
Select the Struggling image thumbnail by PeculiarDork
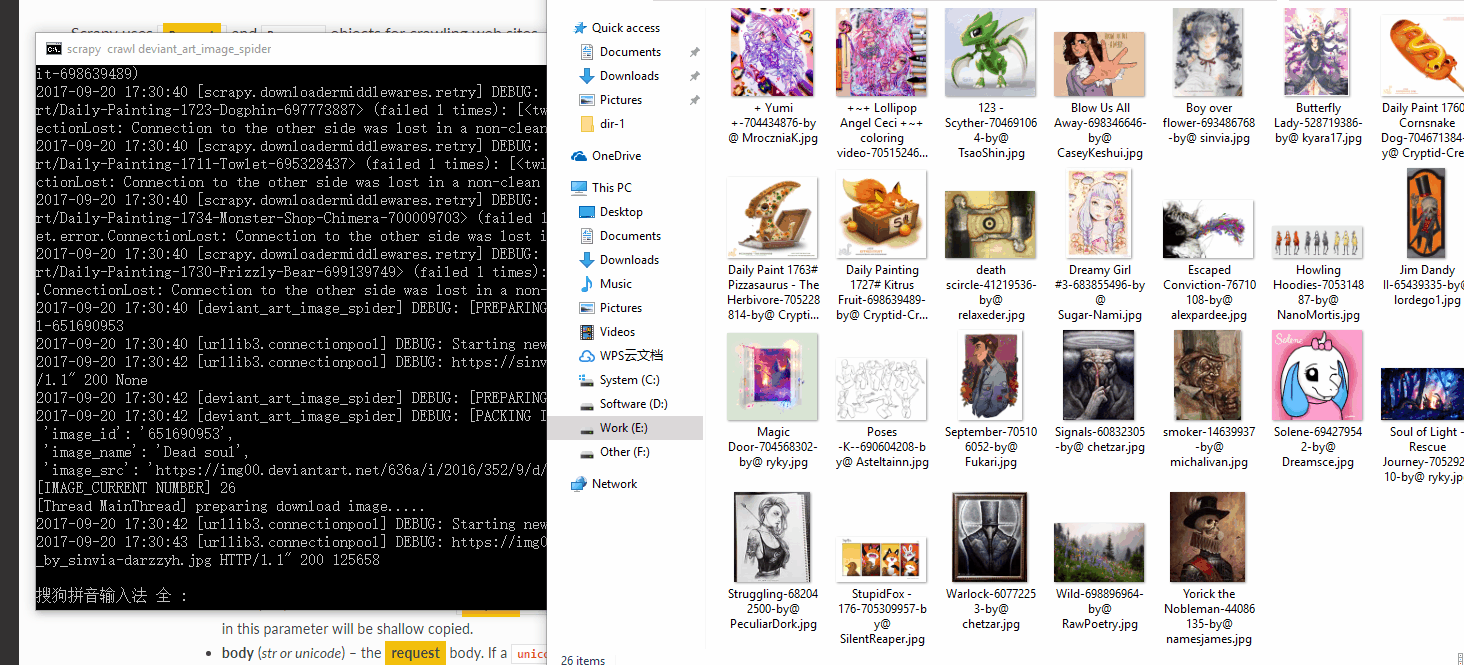[x=773, y=538]
